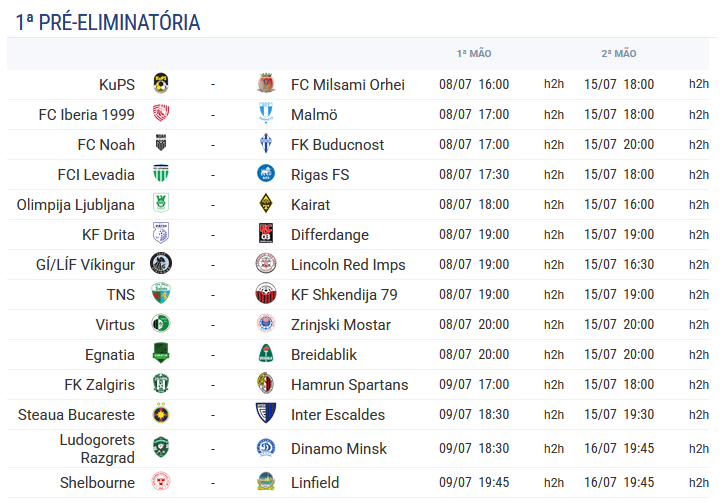
Task: Click the FC Noah team logo
Action: 161,143
